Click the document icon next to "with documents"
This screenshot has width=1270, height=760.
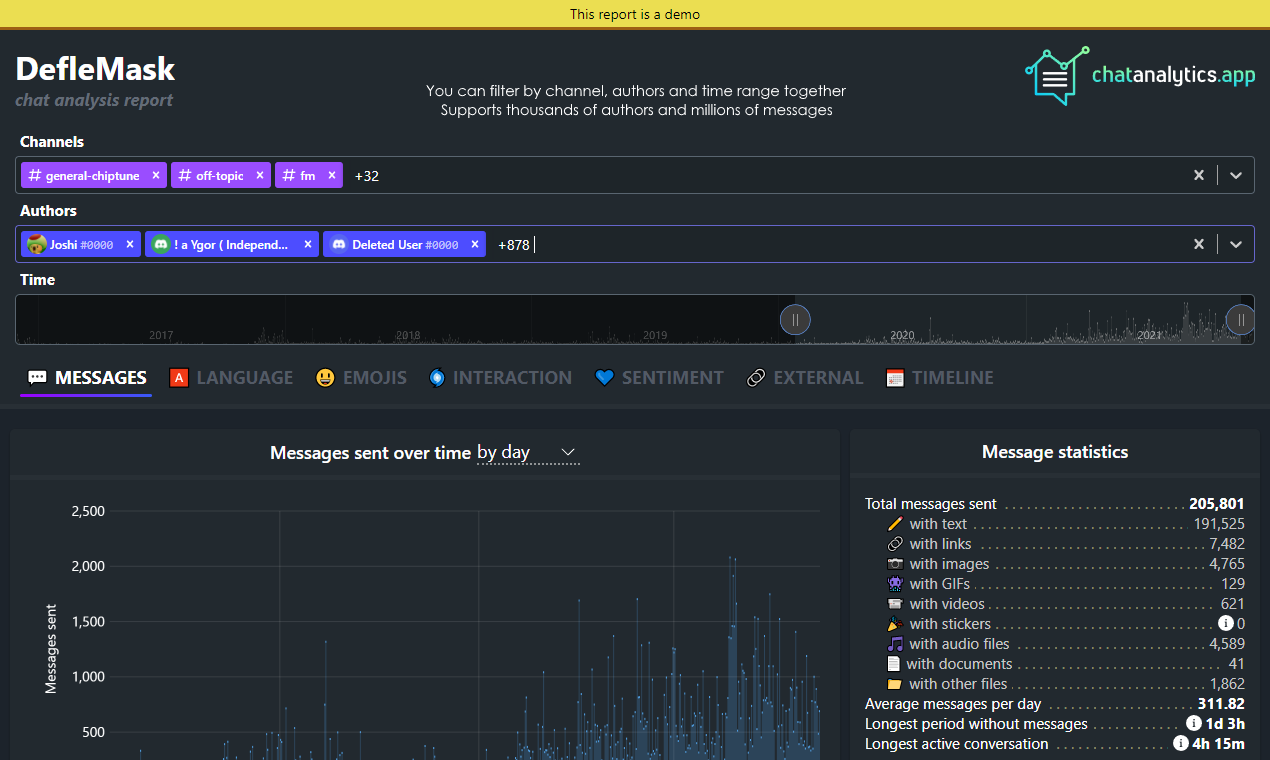coord(895,663)
